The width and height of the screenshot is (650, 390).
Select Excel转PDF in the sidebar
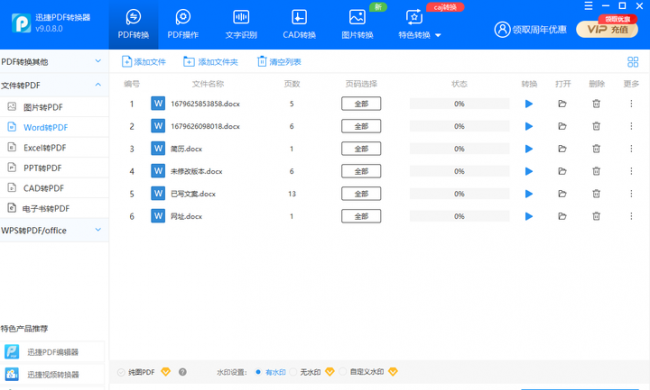point(54,148)
